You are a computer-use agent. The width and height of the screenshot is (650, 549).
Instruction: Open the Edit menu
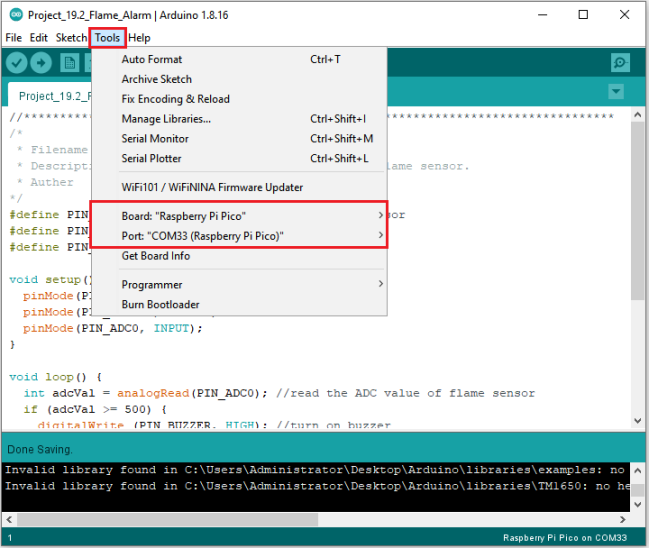pyautogui.click(x=39, y=38)
